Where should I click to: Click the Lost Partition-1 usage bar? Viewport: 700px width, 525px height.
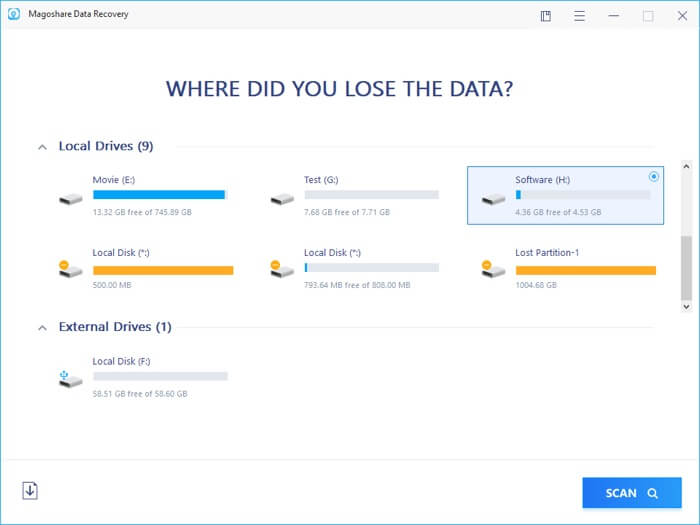[586, 271]
